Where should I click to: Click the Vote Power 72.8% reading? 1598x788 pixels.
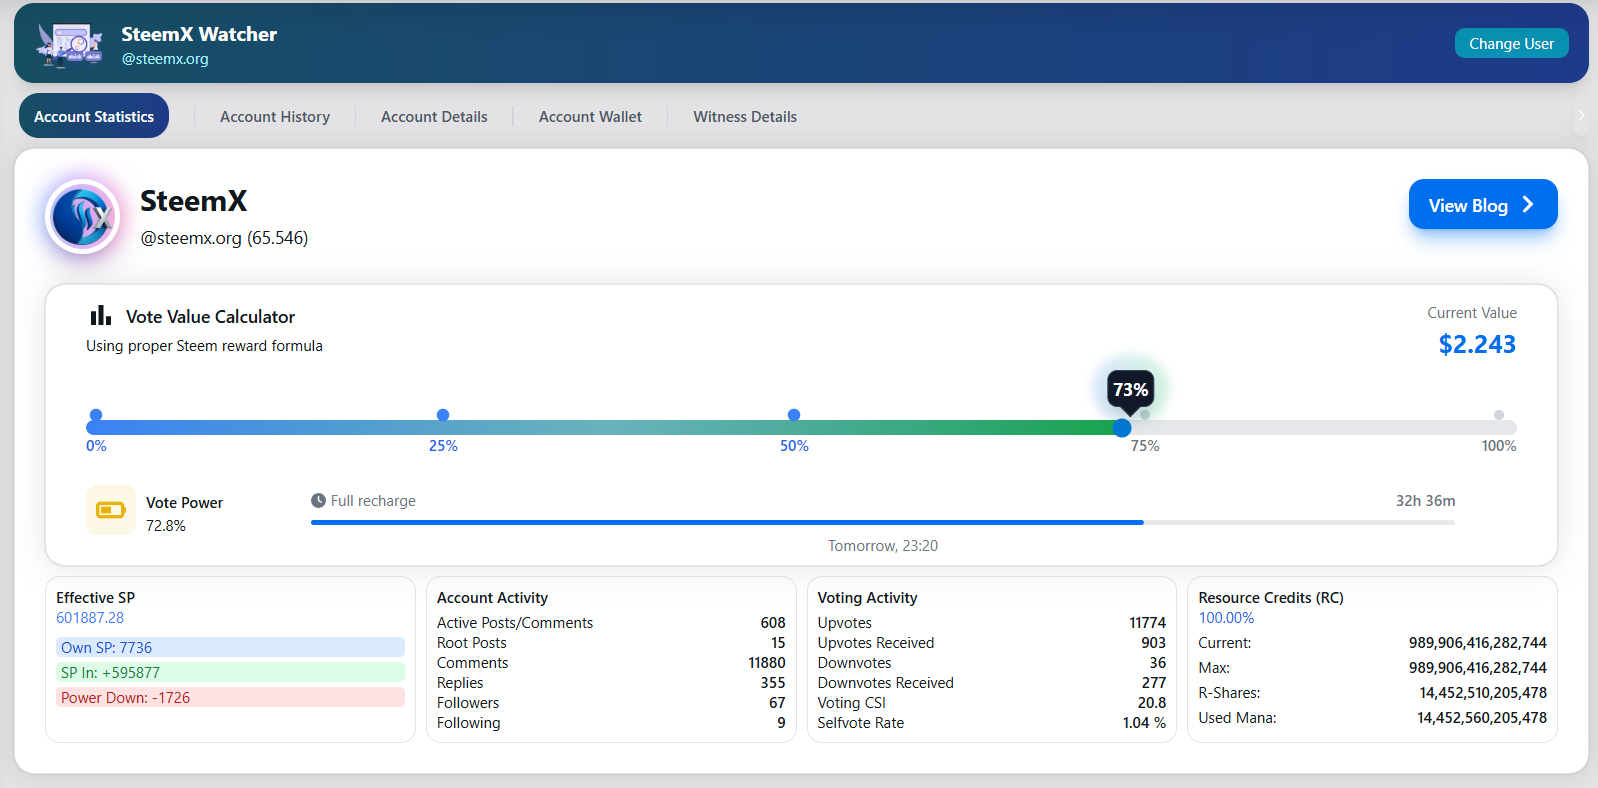pyautogui.click(x=166, y=526)
